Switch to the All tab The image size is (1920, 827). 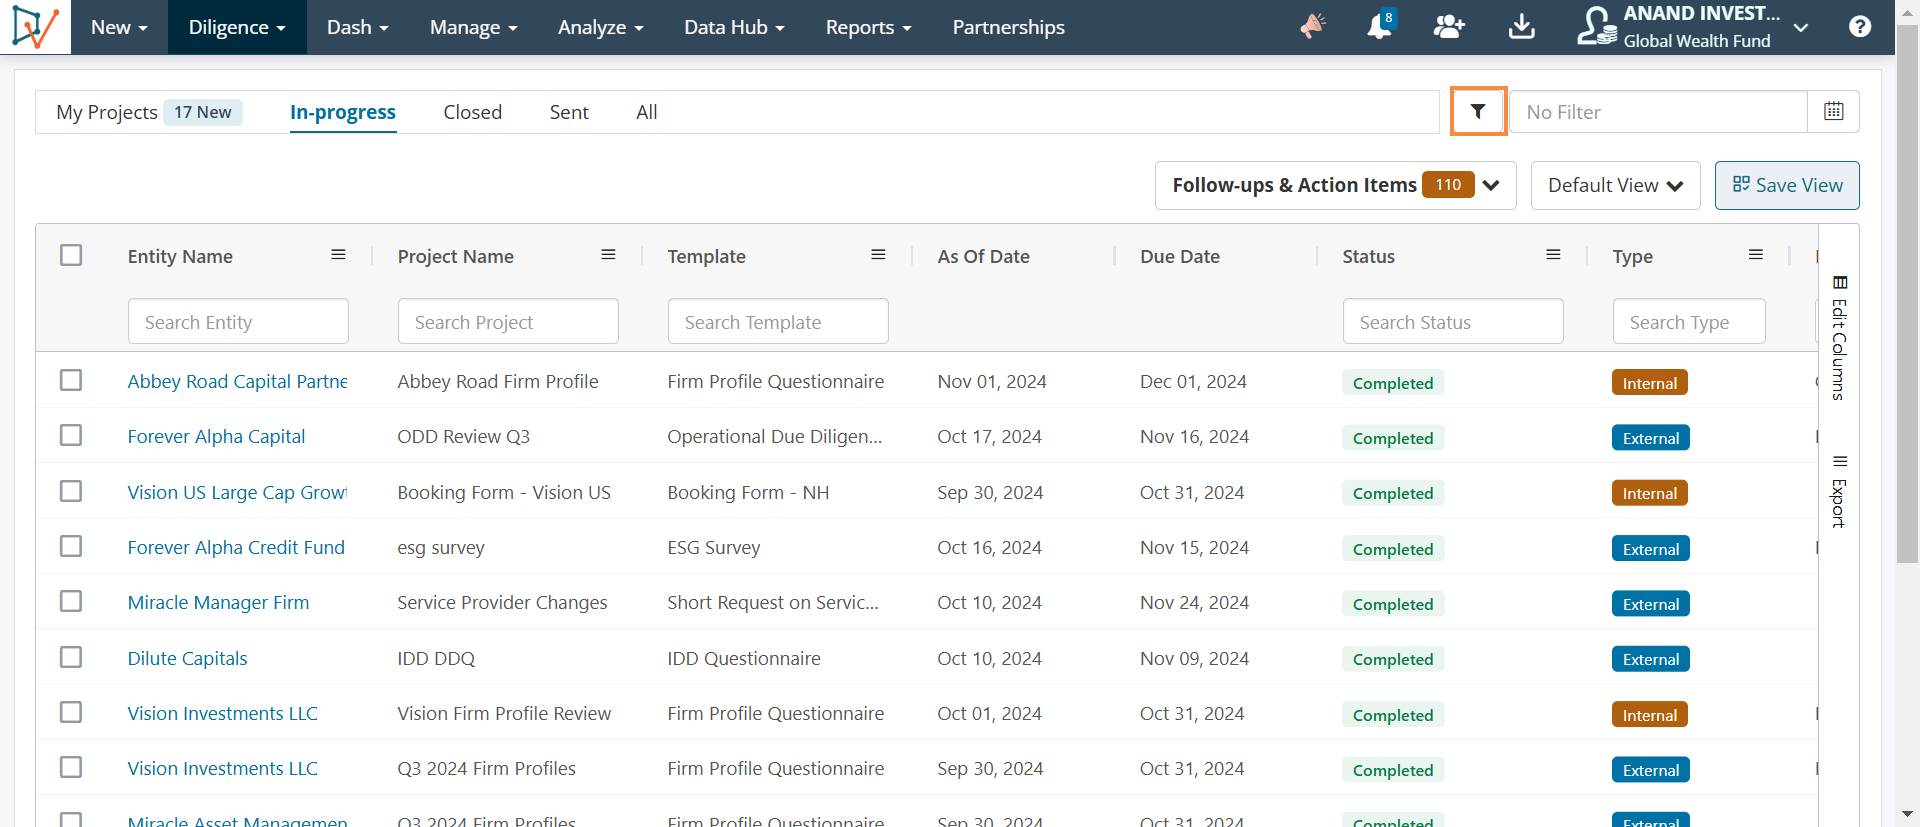pos(647,112)
